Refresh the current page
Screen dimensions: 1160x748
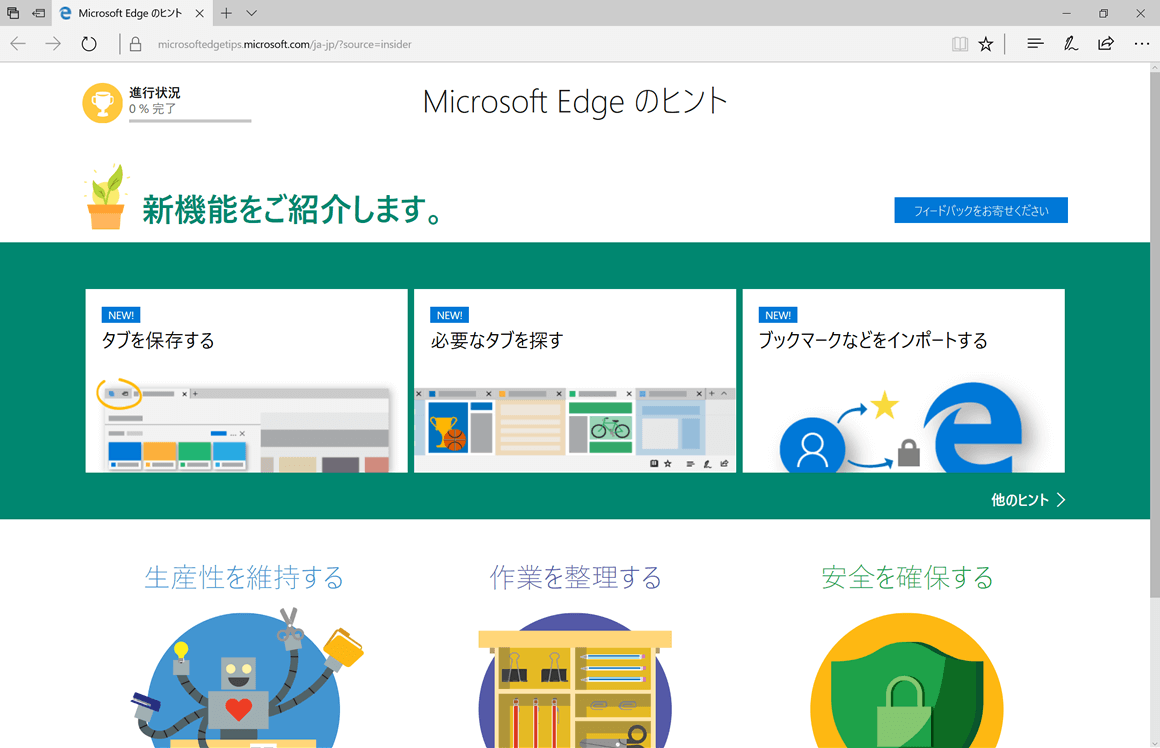tap(89, 43)
